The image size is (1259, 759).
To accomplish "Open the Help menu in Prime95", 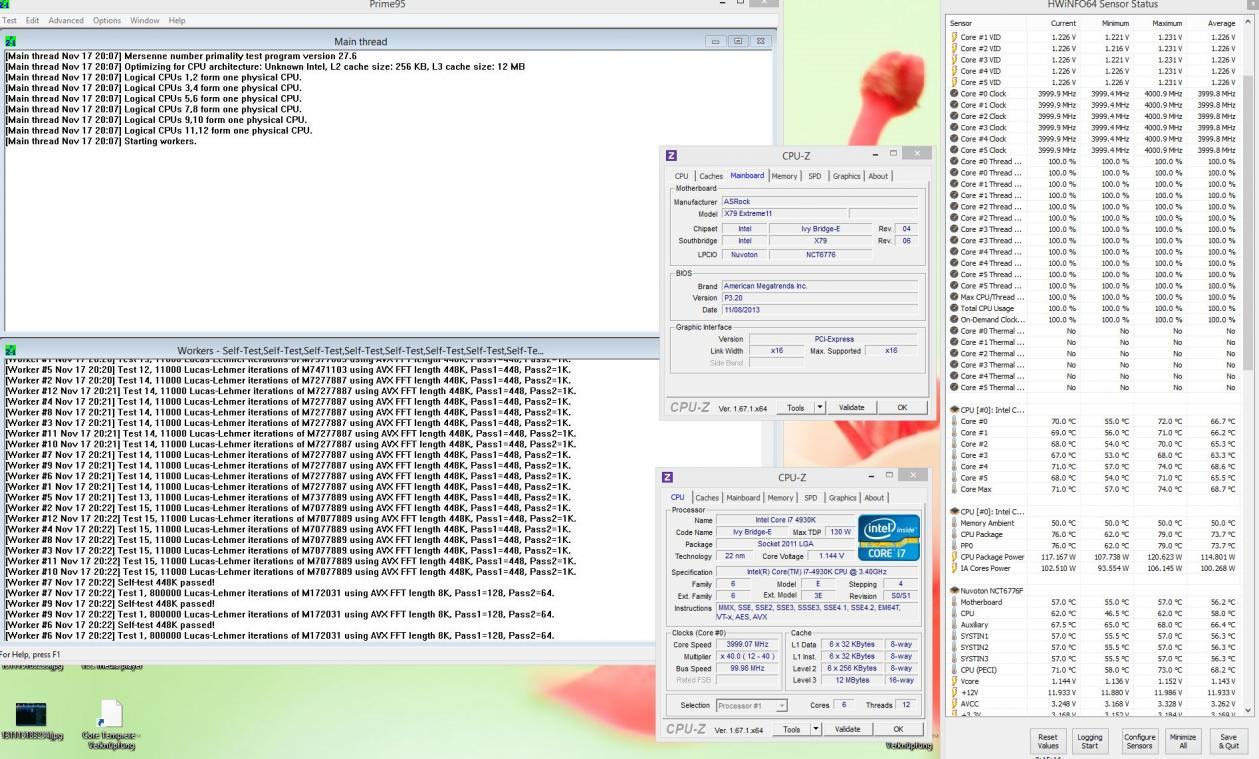I will point(177,20).
